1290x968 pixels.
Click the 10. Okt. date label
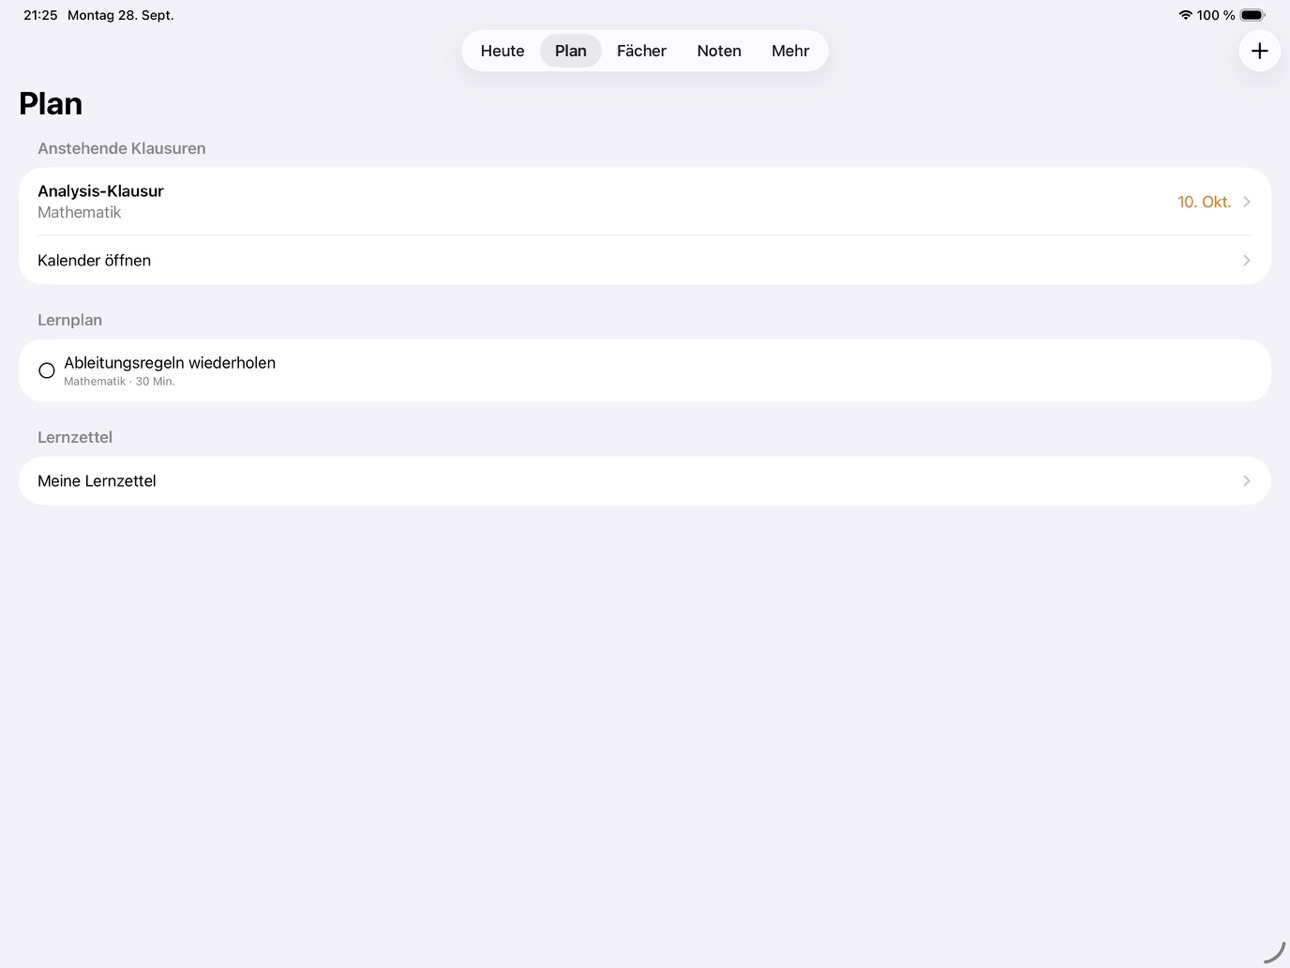click(1204, 202)
